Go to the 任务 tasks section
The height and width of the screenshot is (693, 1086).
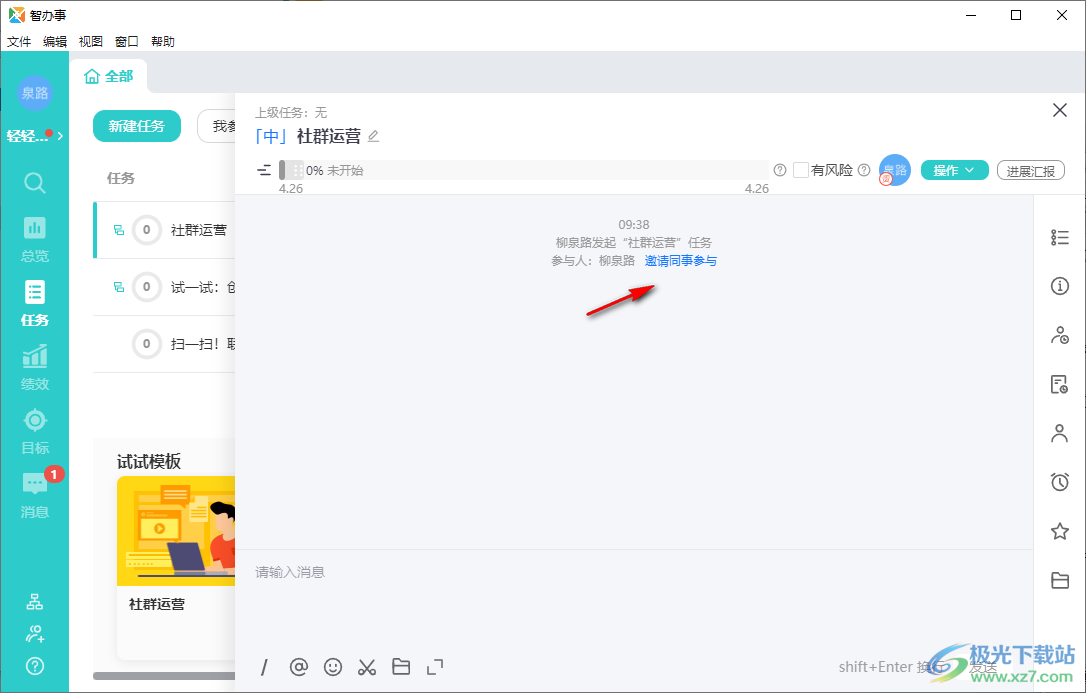35,303
